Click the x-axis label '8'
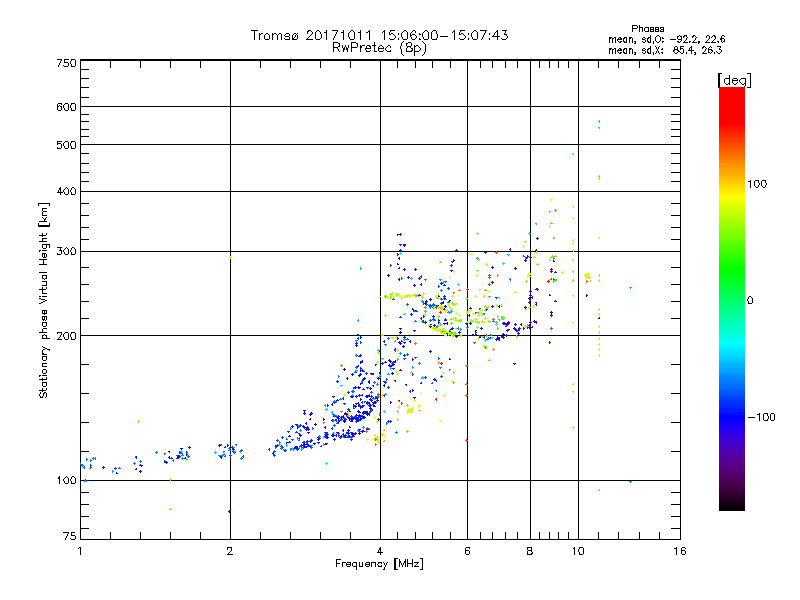This screenshot has width=800, height=600. point(530,551)
